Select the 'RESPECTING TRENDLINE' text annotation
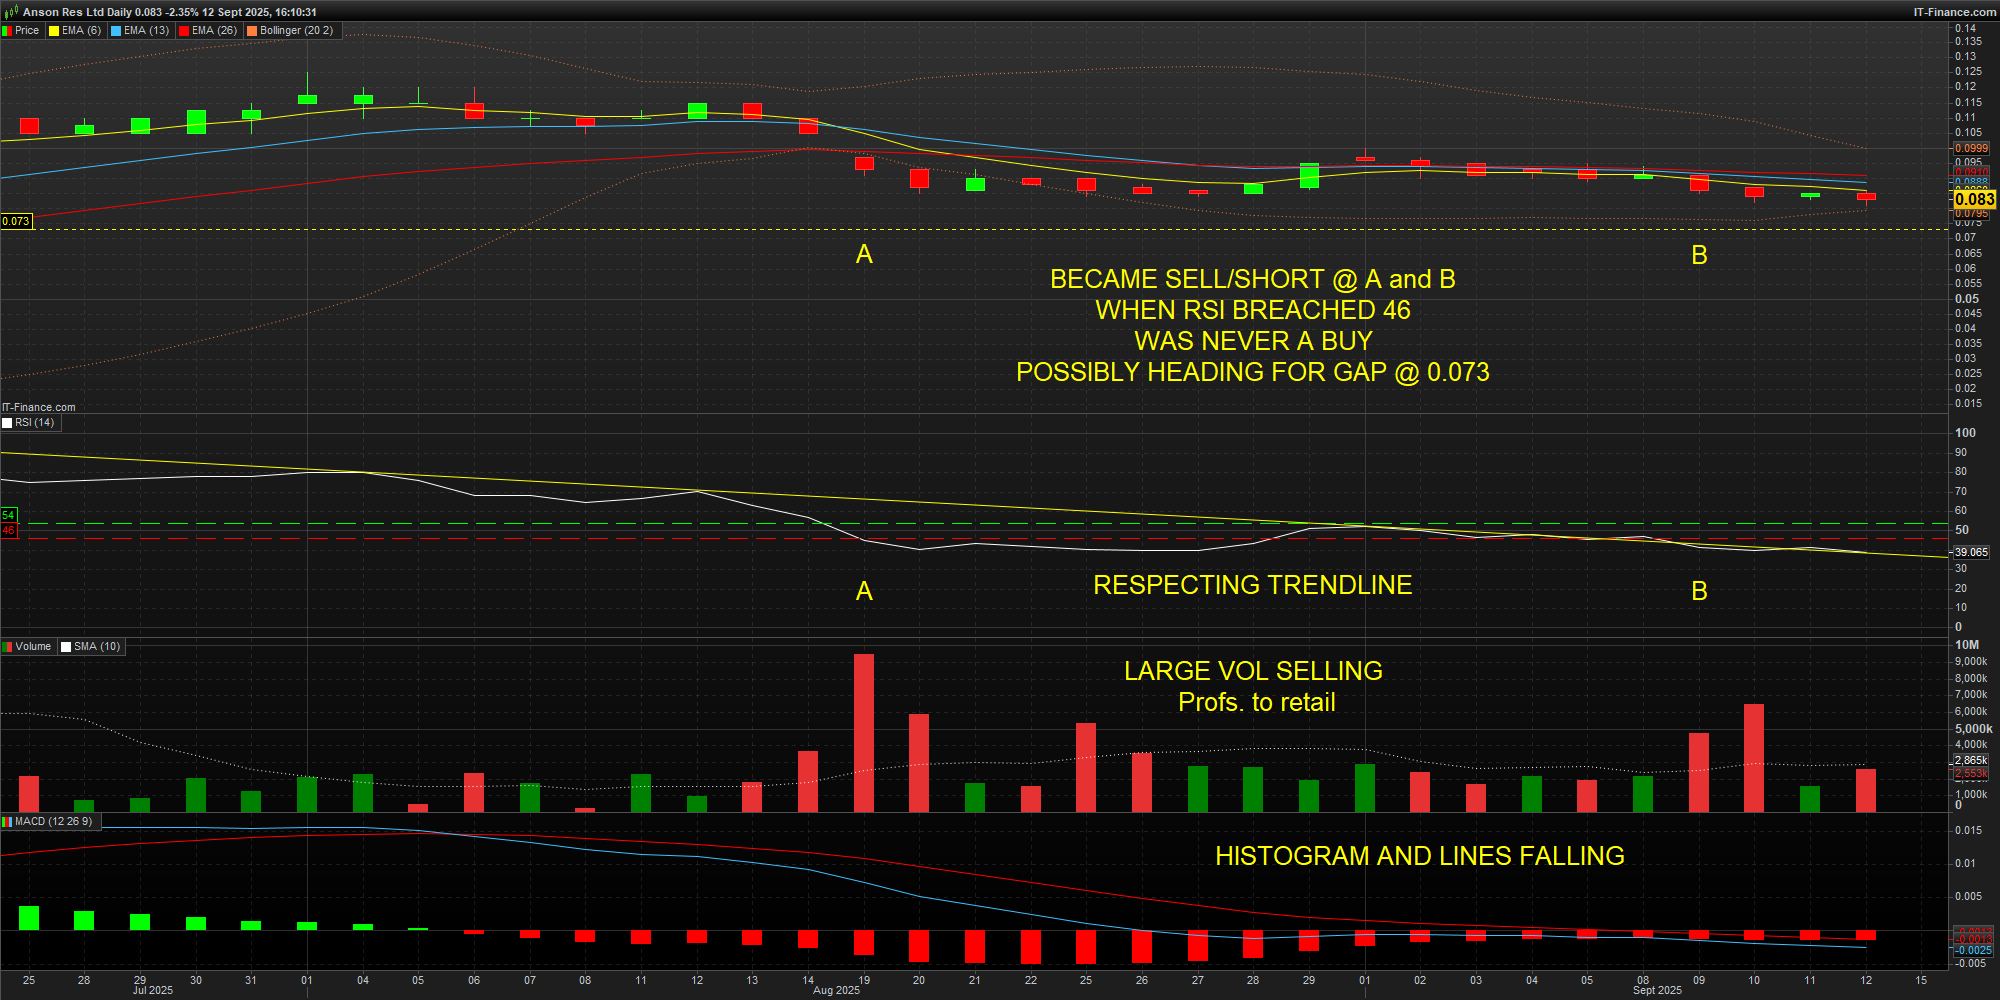 click(x=1252, y=585)
